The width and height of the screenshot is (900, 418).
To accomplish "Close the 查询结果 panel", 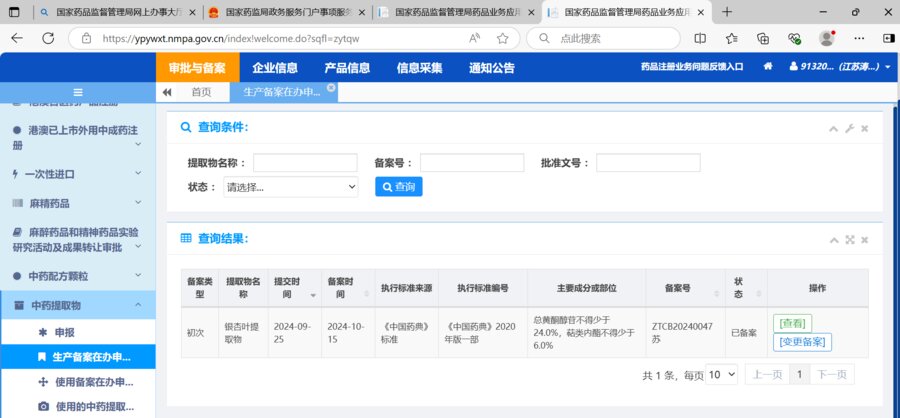I will click(x=864, y=240).
